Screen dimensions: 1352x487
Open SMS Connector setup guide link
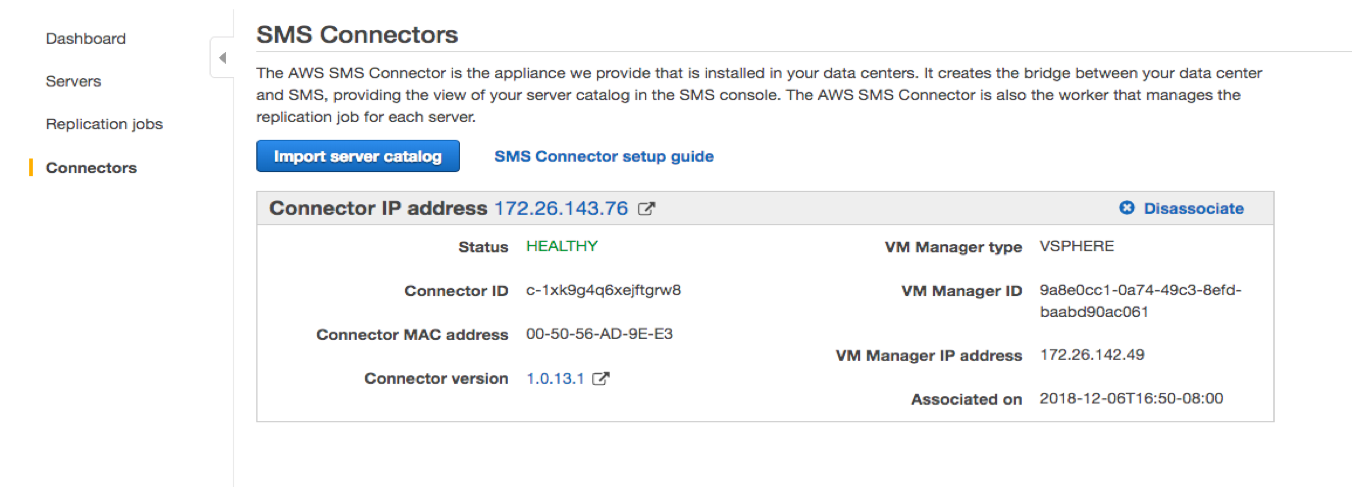tap(604, 156)
